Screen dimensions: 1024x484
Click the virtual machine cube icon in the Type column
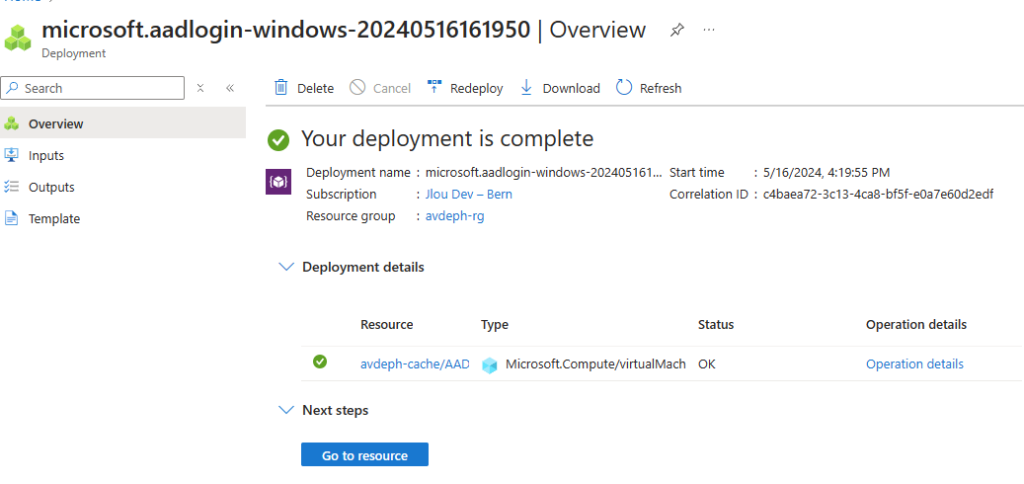click(489, 365)
